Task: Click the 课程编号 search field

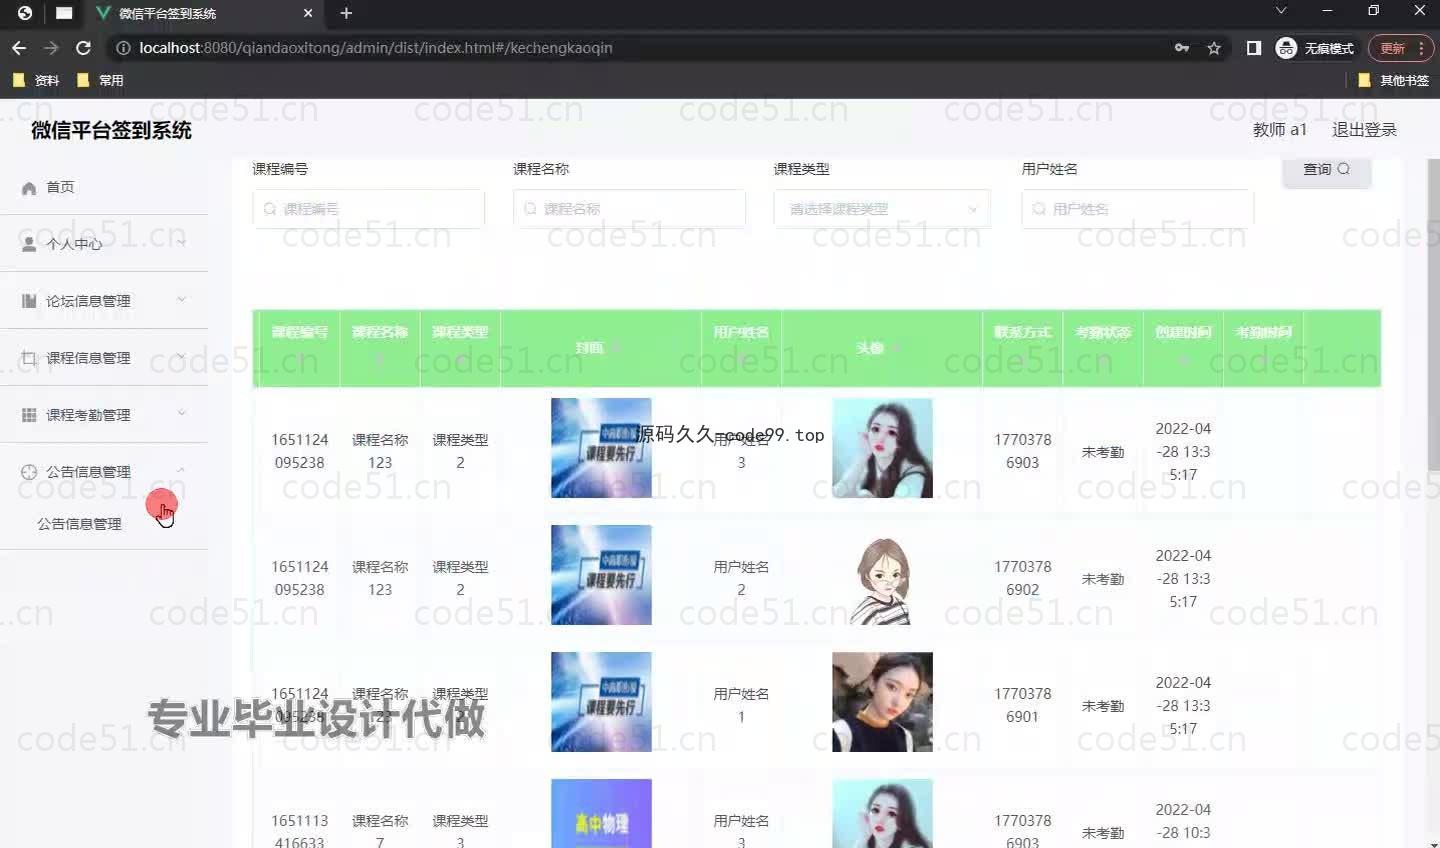Action: pyautogui.click(x=368, y=209)
